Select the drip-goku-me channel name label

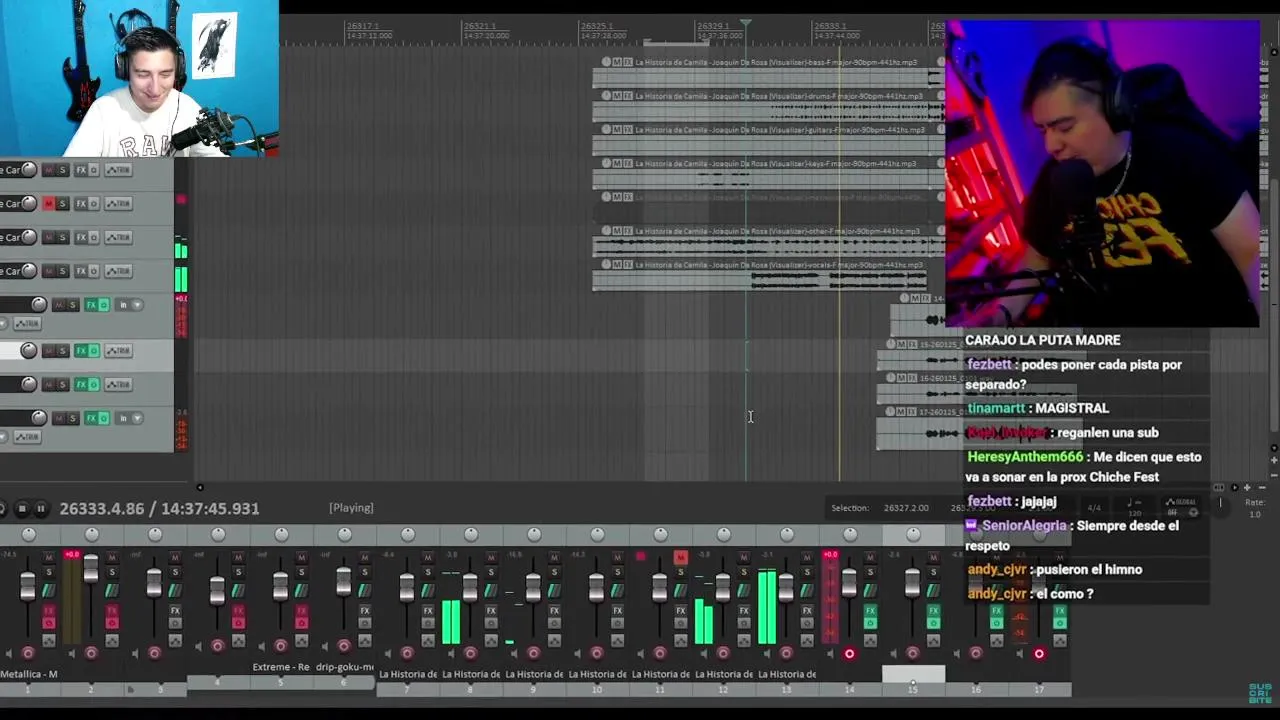(345, 667)
